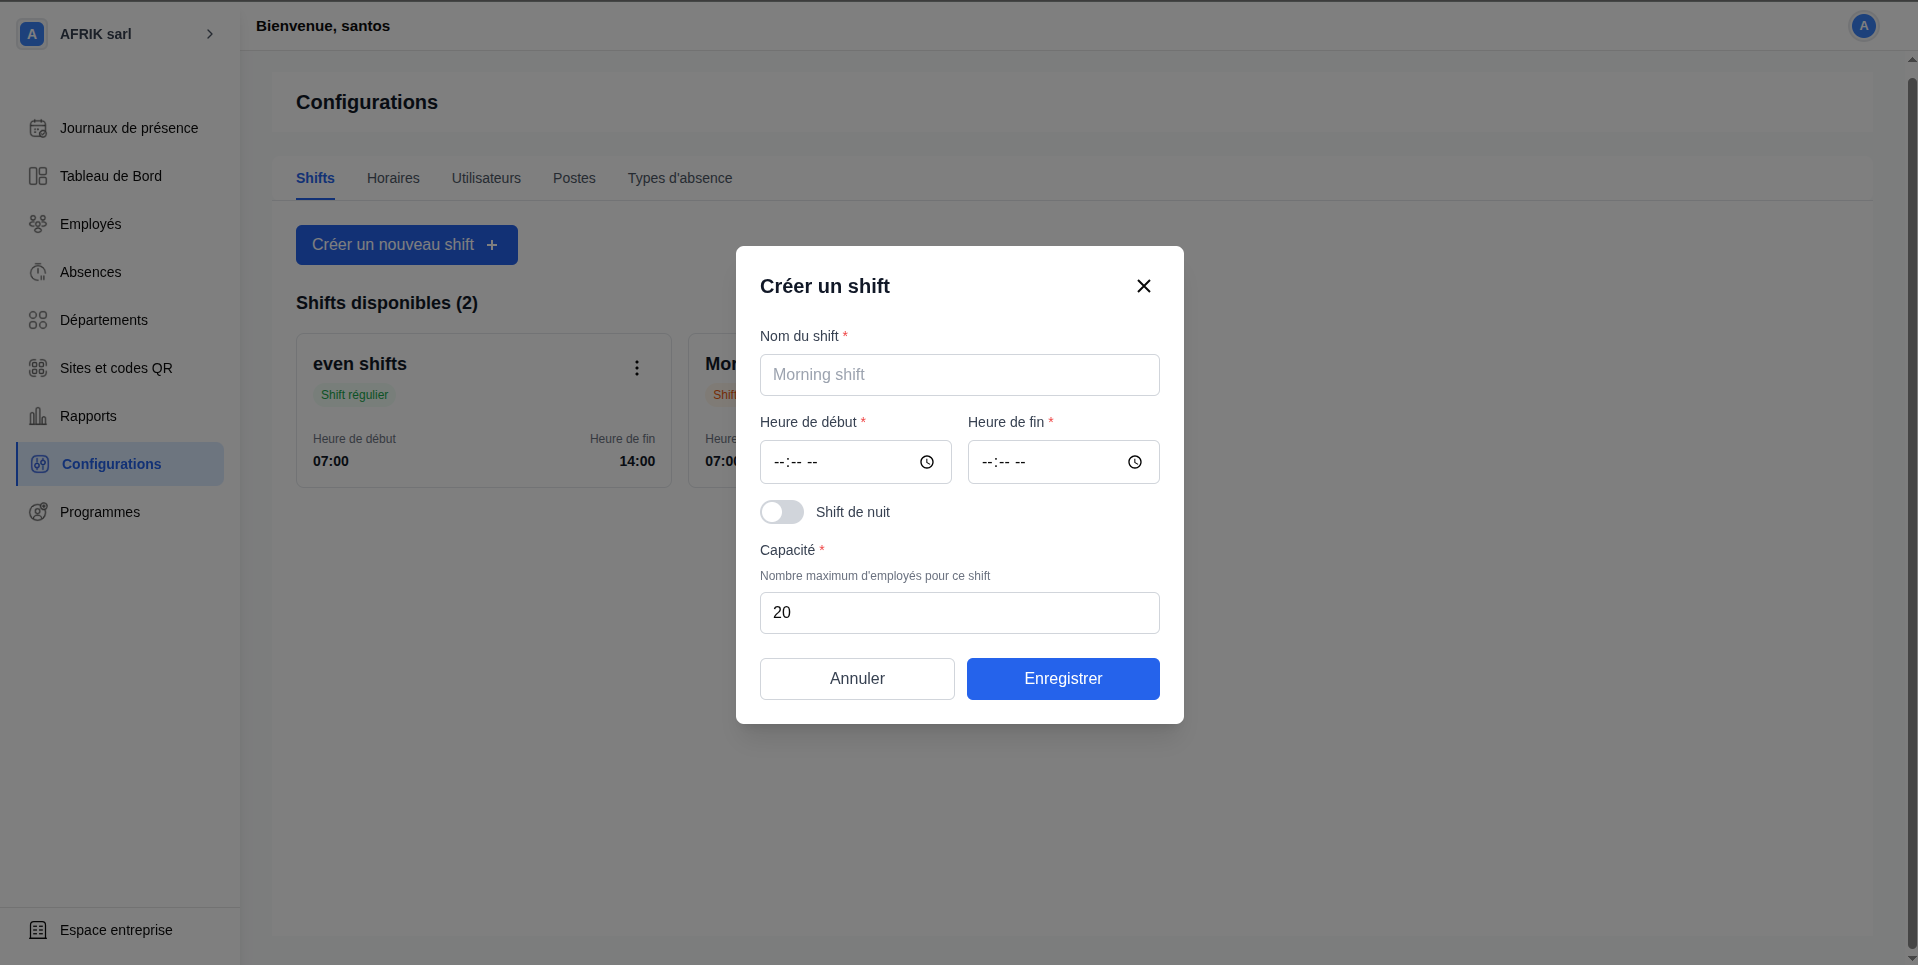Click the Rapports bar chart icon
This screenshot has width=1918, height=965.
38,416
